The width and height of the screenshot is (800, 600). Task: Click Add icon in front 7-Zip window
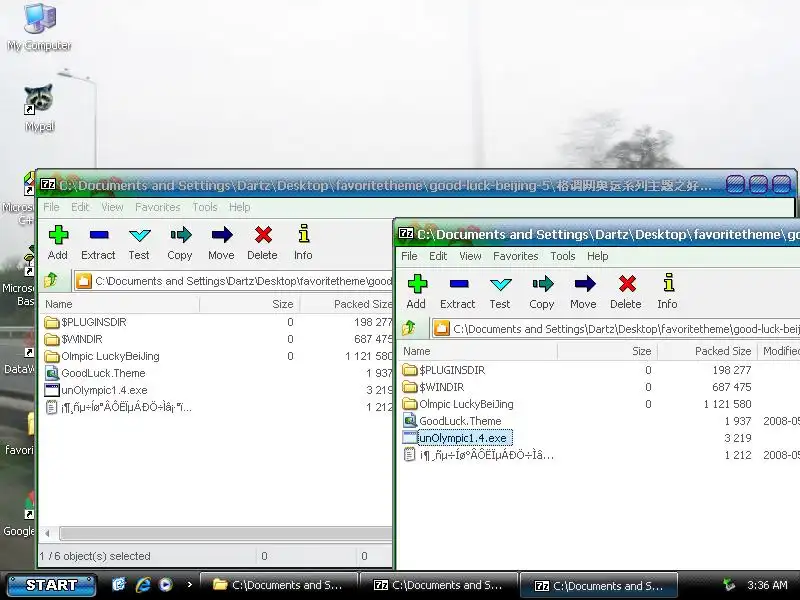tap(417, 284)
